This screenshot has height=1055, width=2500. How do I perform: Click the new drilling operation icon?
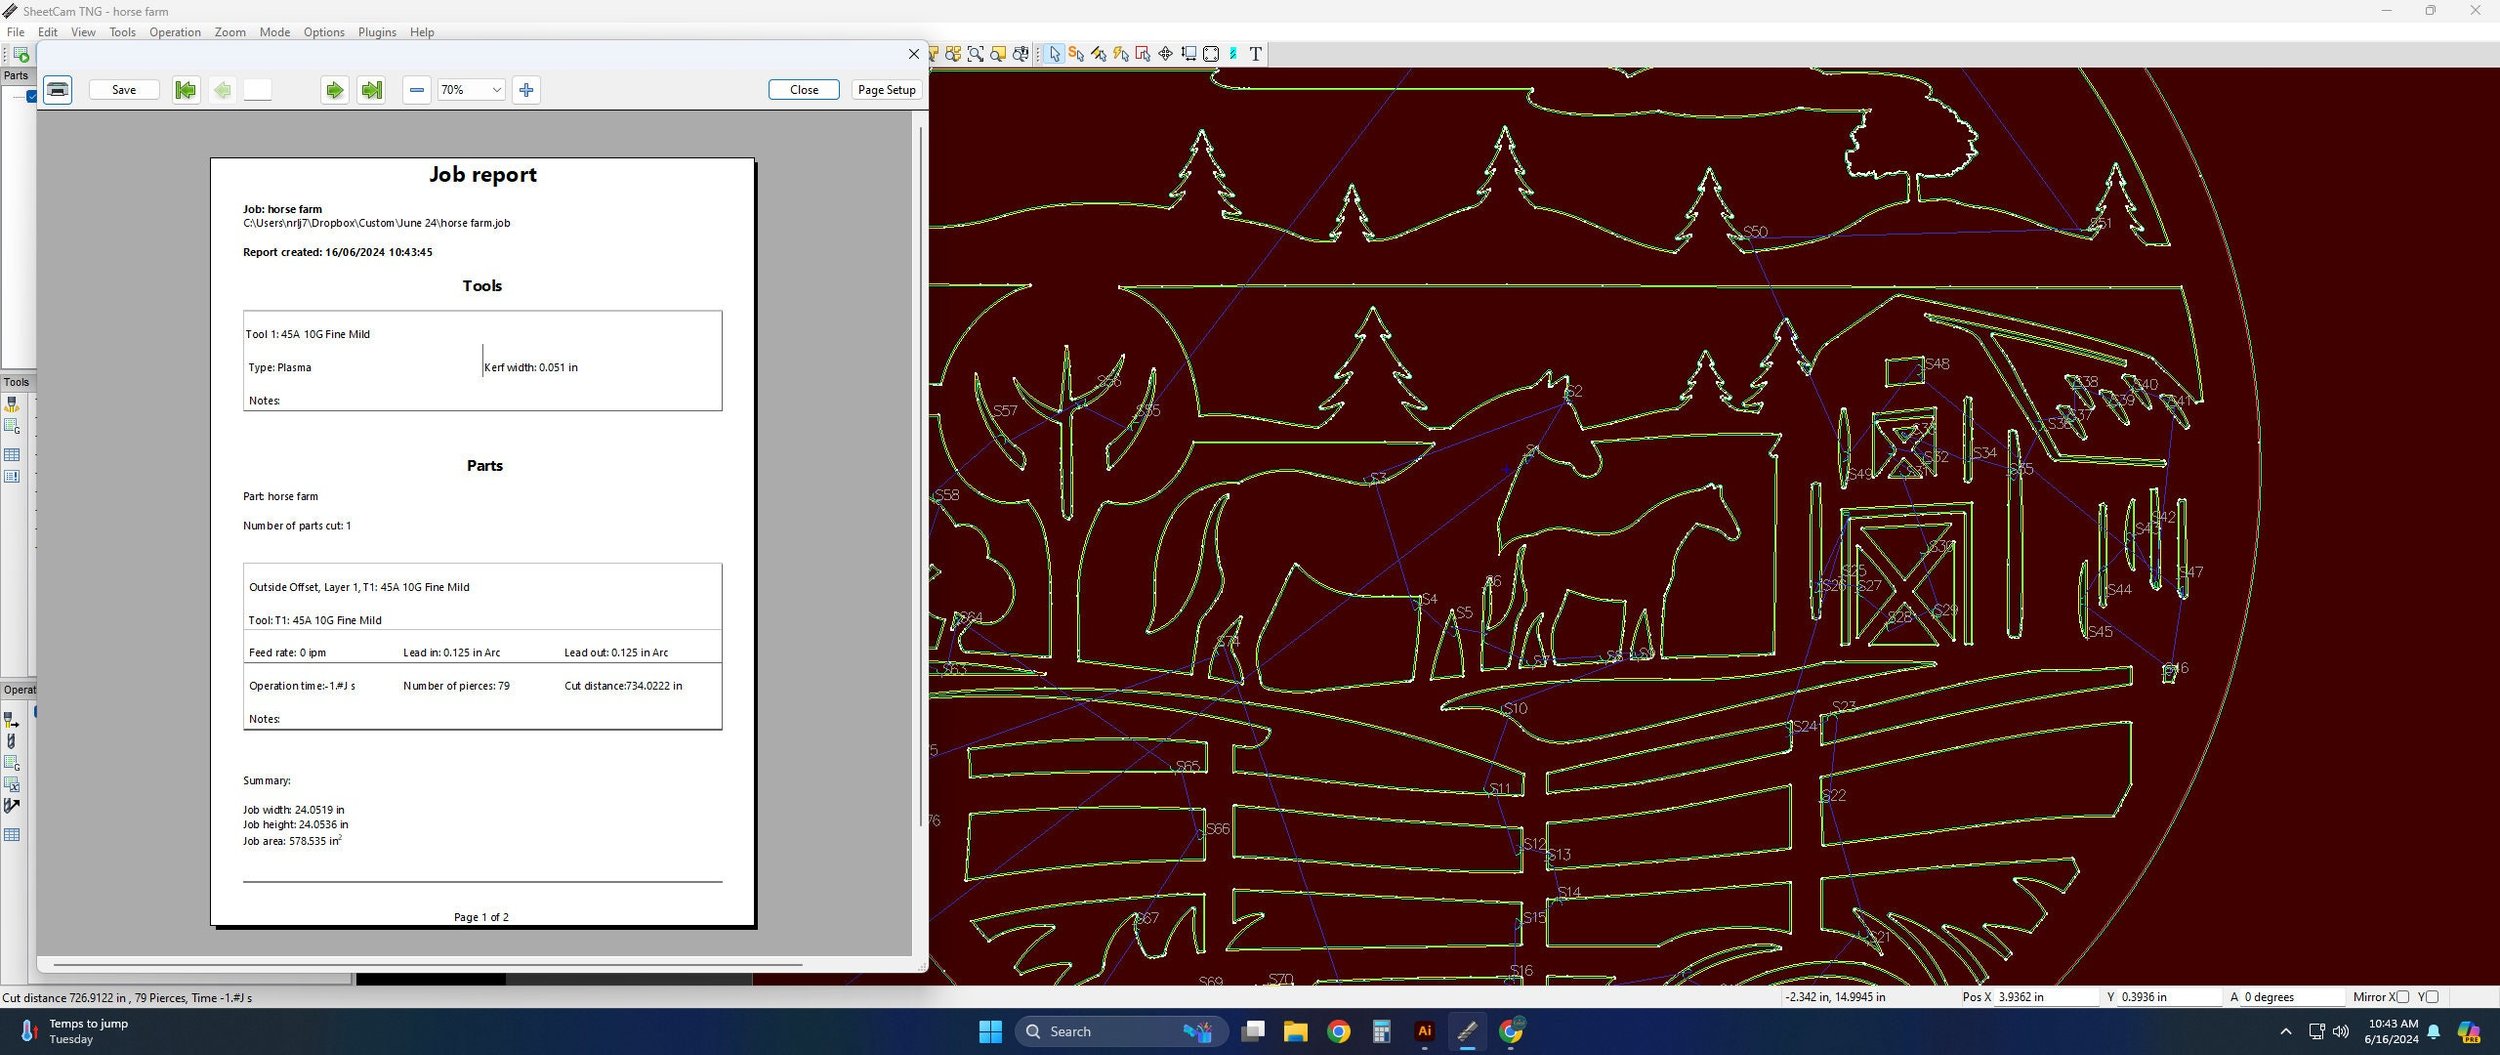coord(12,742)
